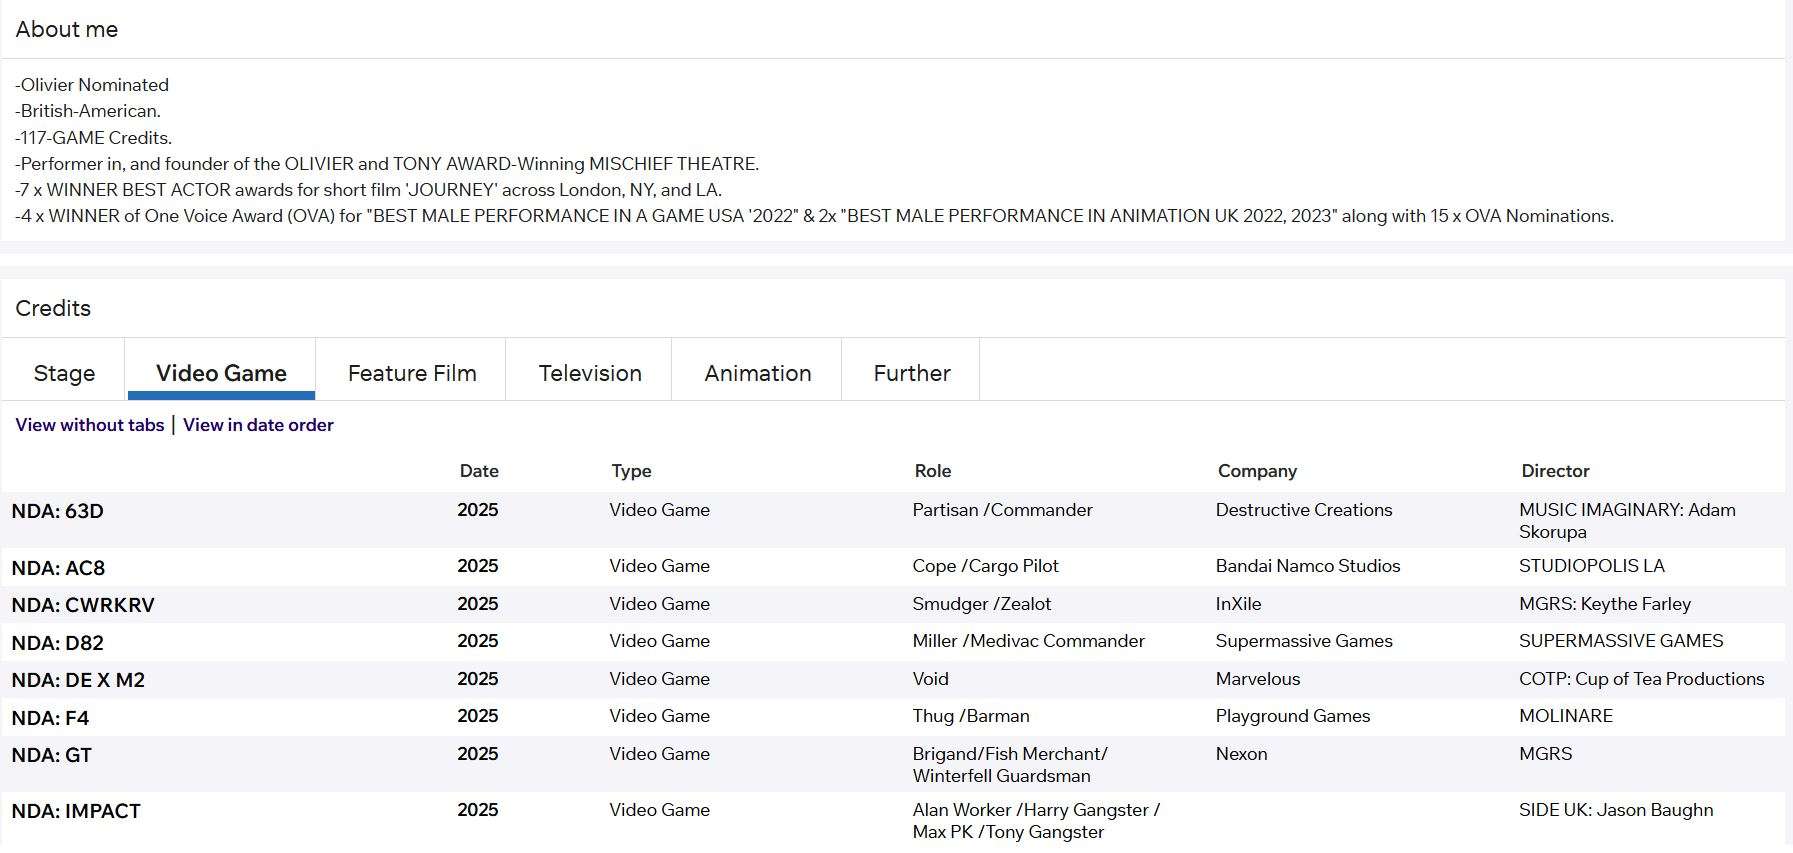The image size is (1793, 853).
Task: Select the NDA: IMPACT credit title
Action: tap(76, 811)
